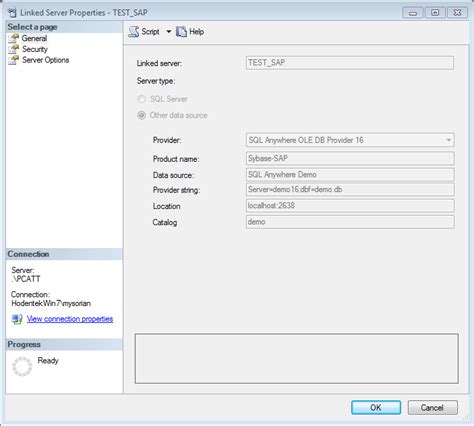This screenshot has height=426, width=474.
Task: Click the Linked Server Properties title icon
Action: pos(12,13)
